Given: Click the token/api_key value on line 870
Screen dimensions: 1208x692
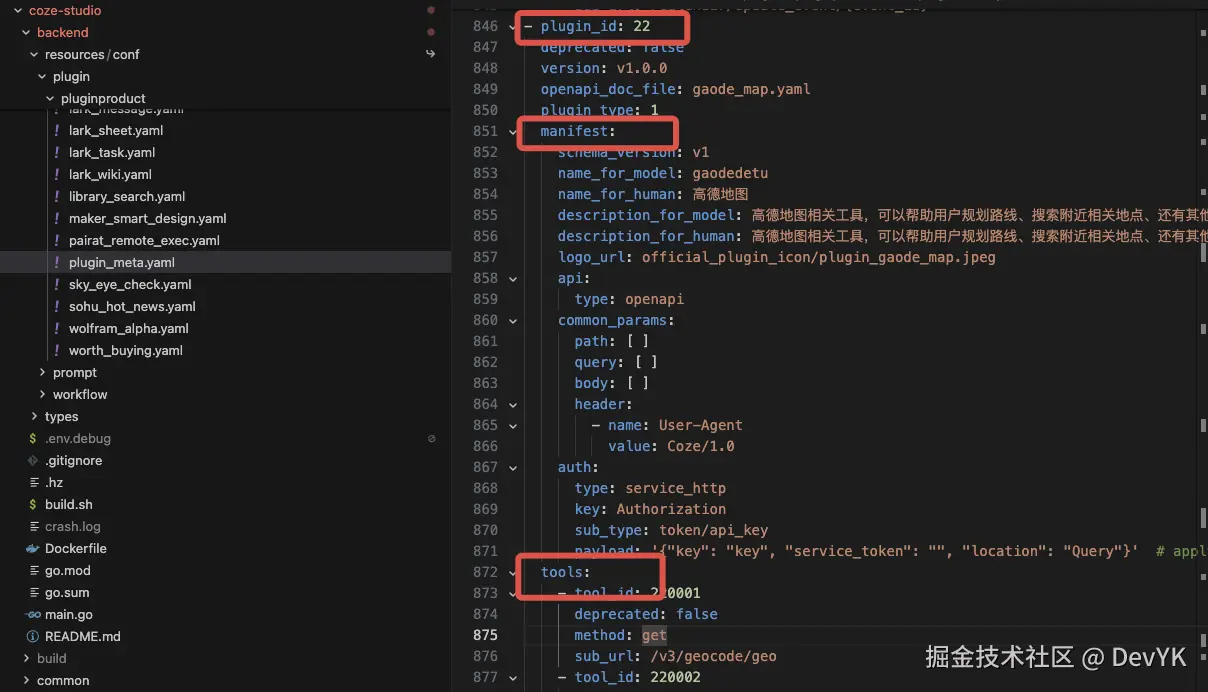Looking at the screenshot, I should [713, 530].
